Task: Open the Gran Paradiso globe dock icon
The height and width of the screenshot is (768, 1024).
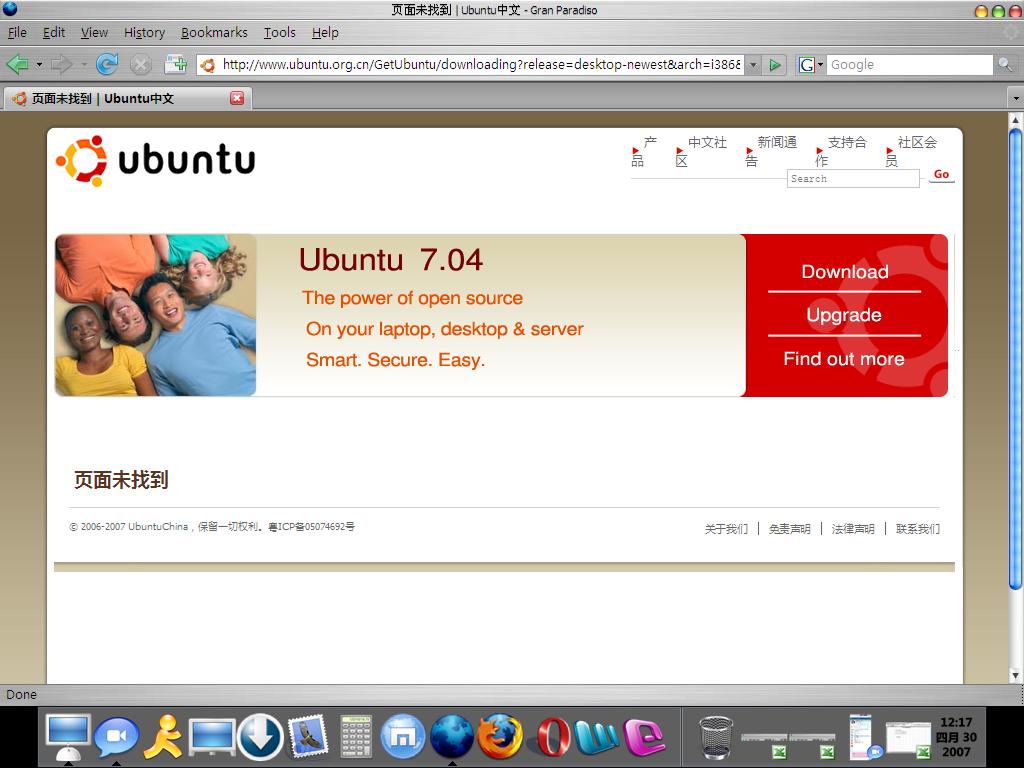Action: pos(451,736)
